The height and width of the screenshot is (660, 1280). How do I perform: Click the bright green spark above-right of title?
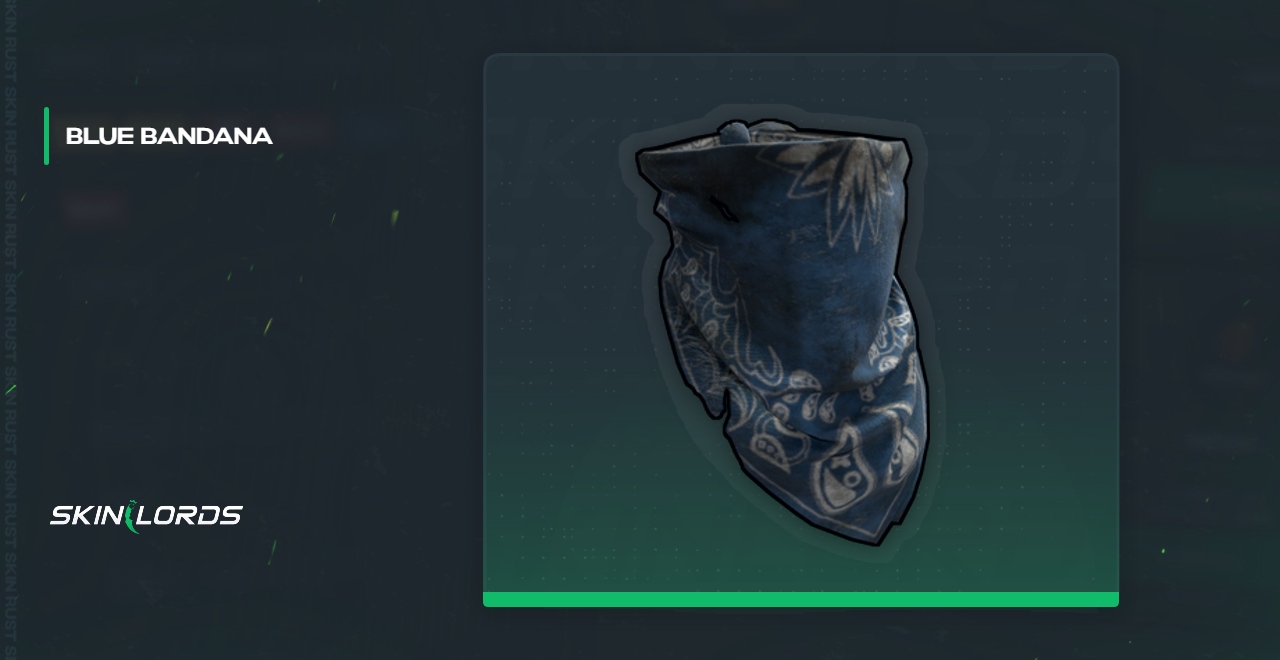395,216
